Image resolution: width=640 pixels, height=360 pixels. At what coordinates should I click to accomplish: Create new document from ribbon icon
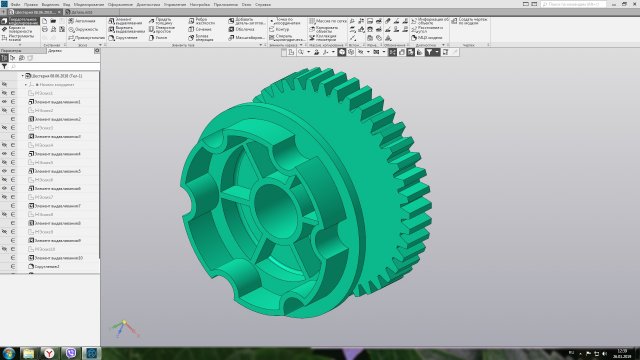(44, 21)
